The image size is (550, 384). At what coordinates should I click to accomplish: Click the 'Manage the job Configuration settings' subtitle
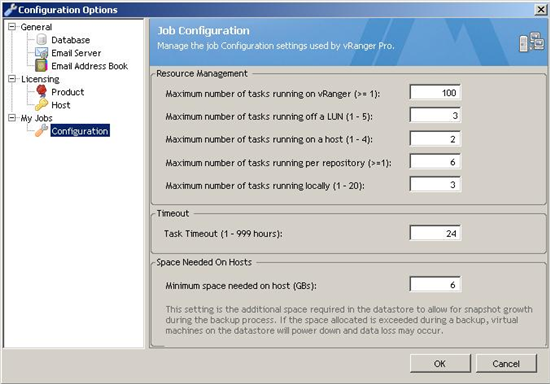pos(276,46)
